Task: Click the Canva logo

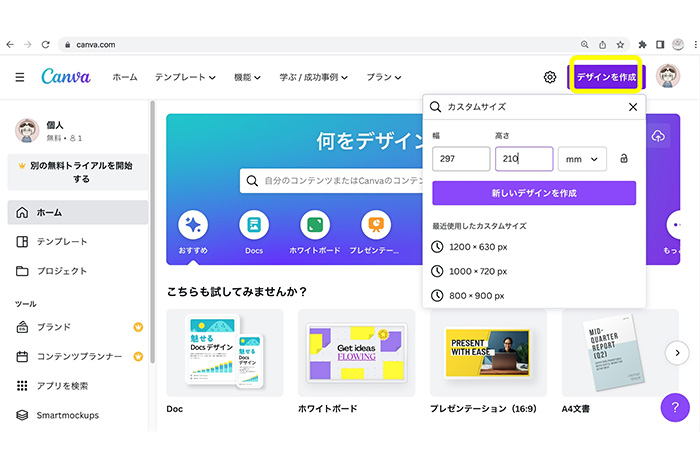Action: [66, 76]
